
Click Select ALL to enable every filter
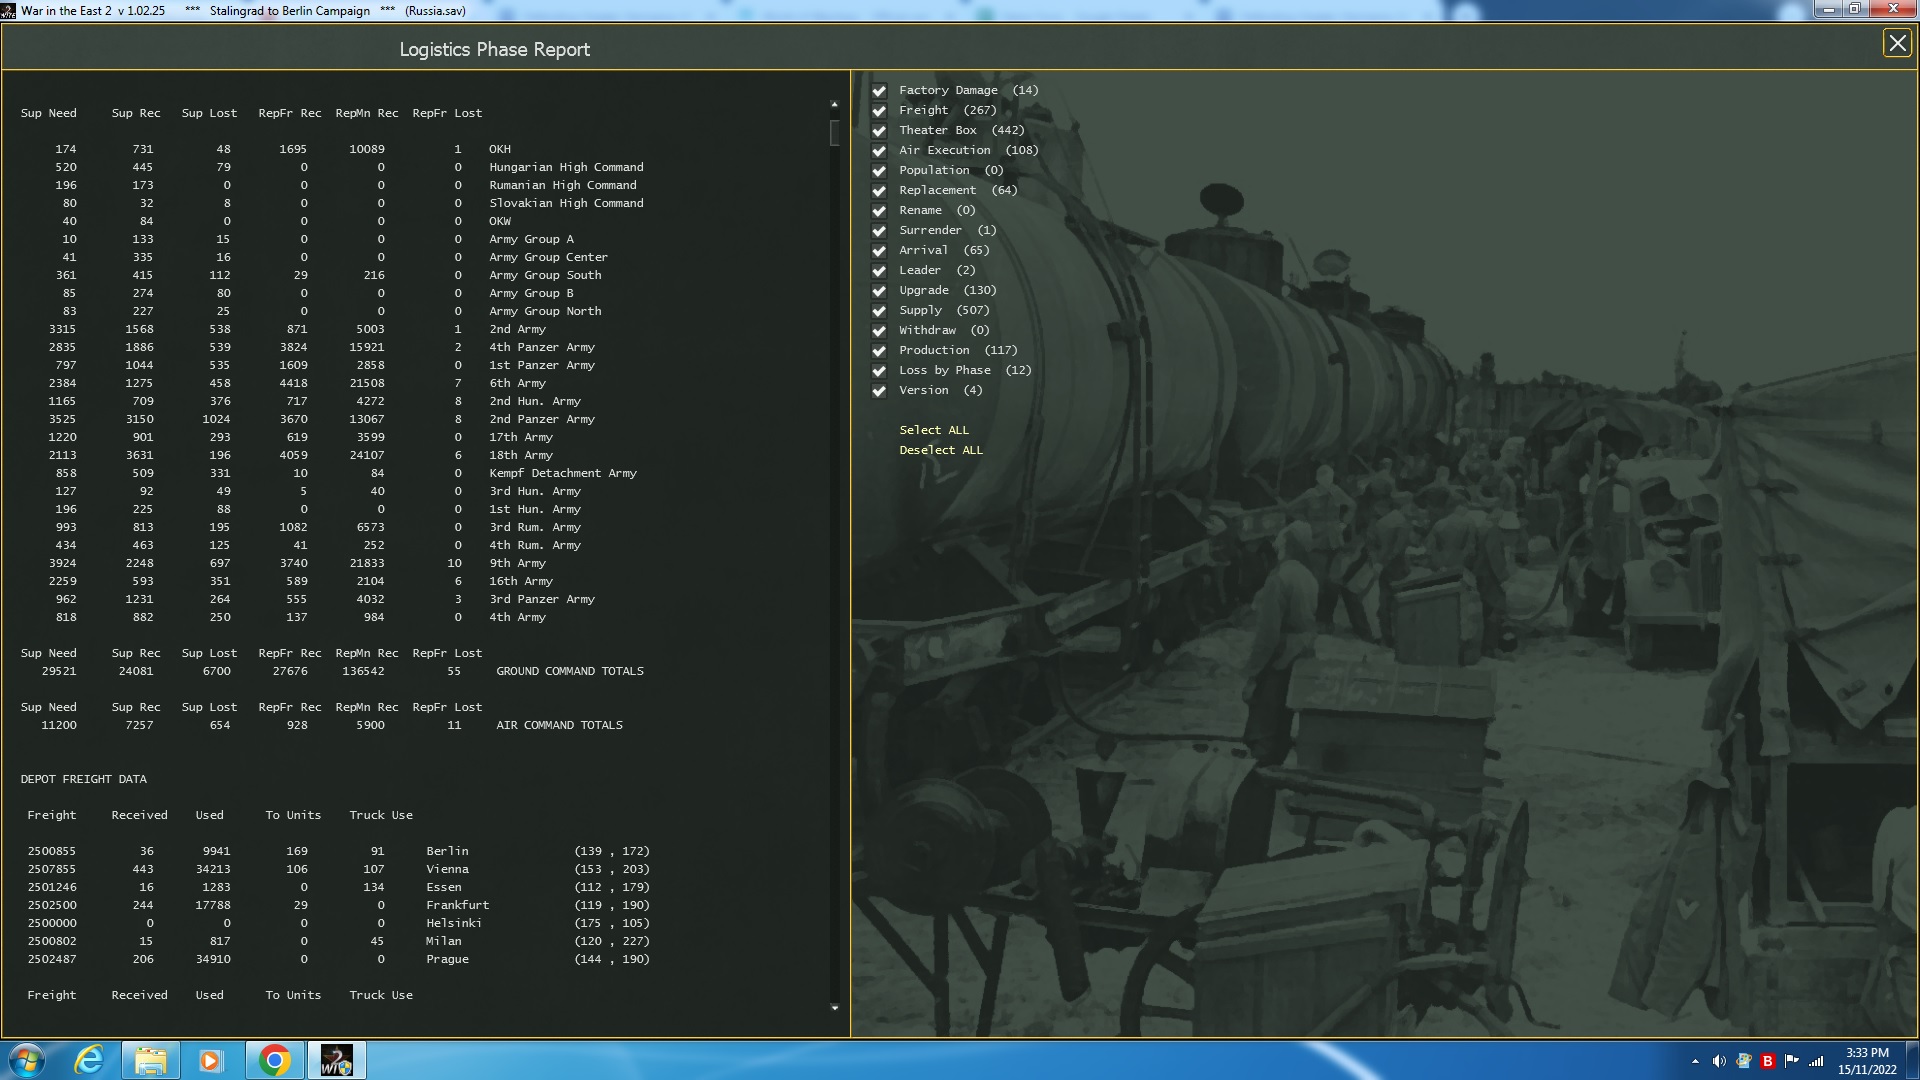click(x=933, y=430)
